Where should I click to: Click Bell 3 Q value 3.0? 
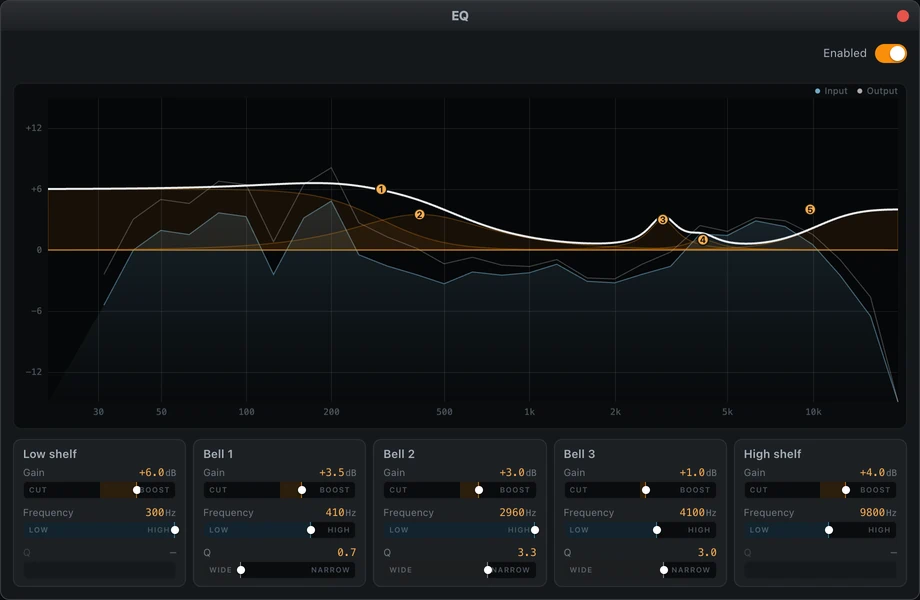click(706, 552)
